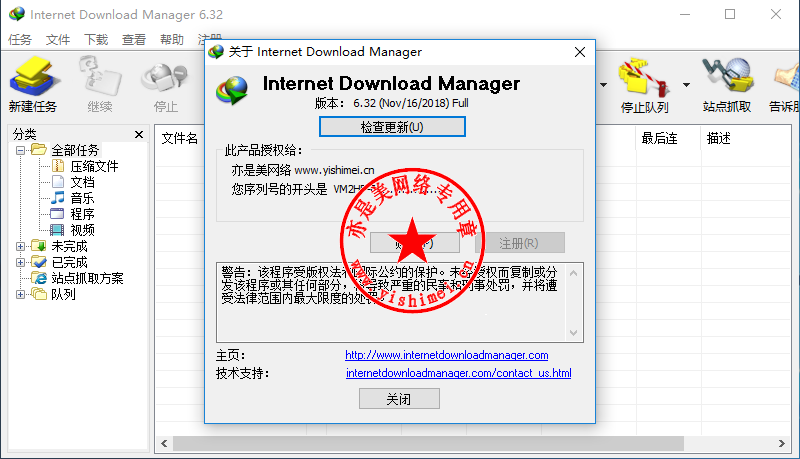The image size is (800, 459).
Task: Click the download list scroll left arrow
Action: coord(164,444)
